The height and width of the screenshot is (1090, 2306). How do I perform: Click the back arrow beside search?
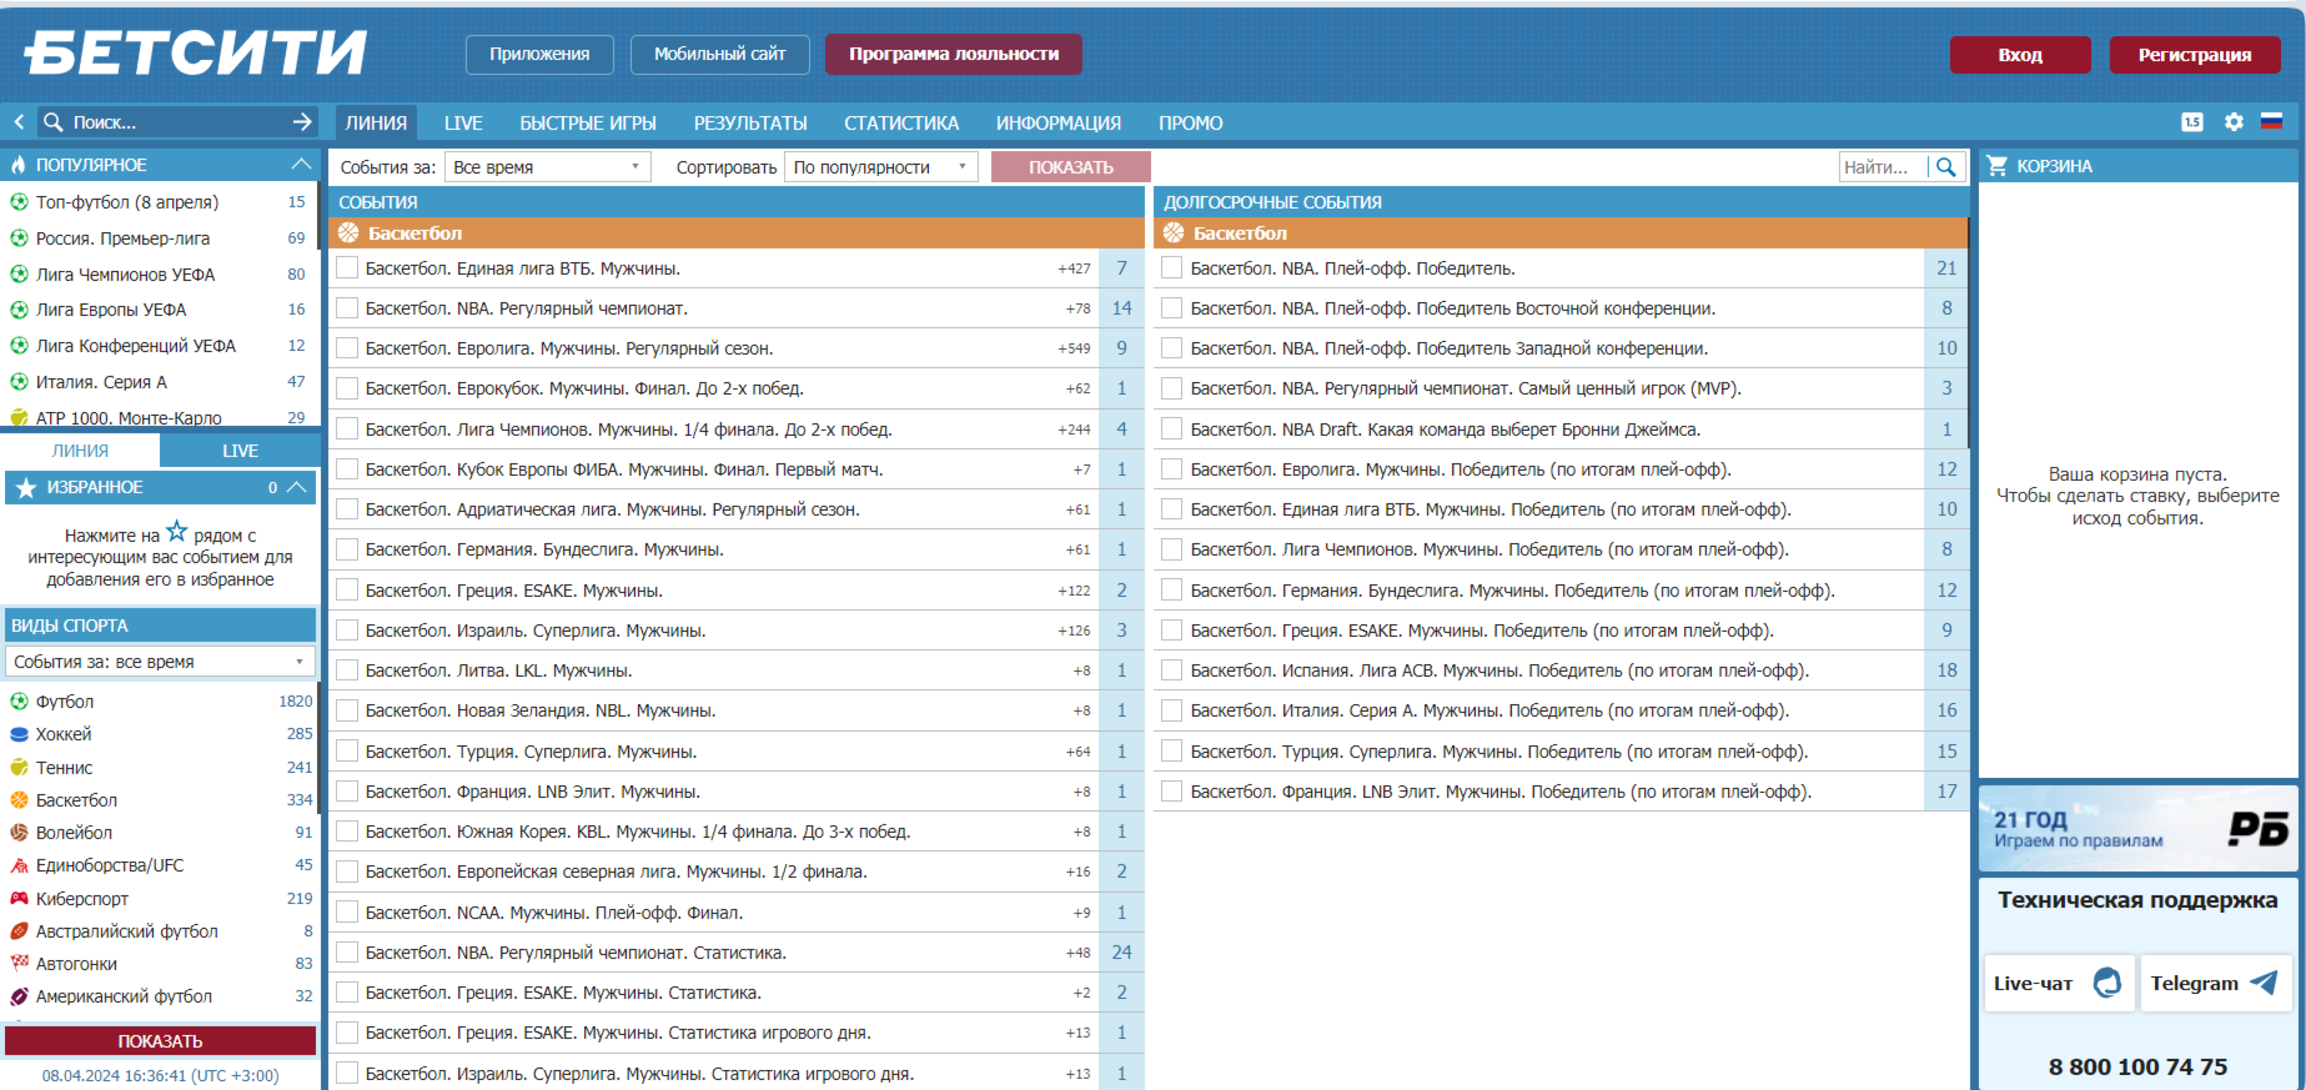[19, 122]
